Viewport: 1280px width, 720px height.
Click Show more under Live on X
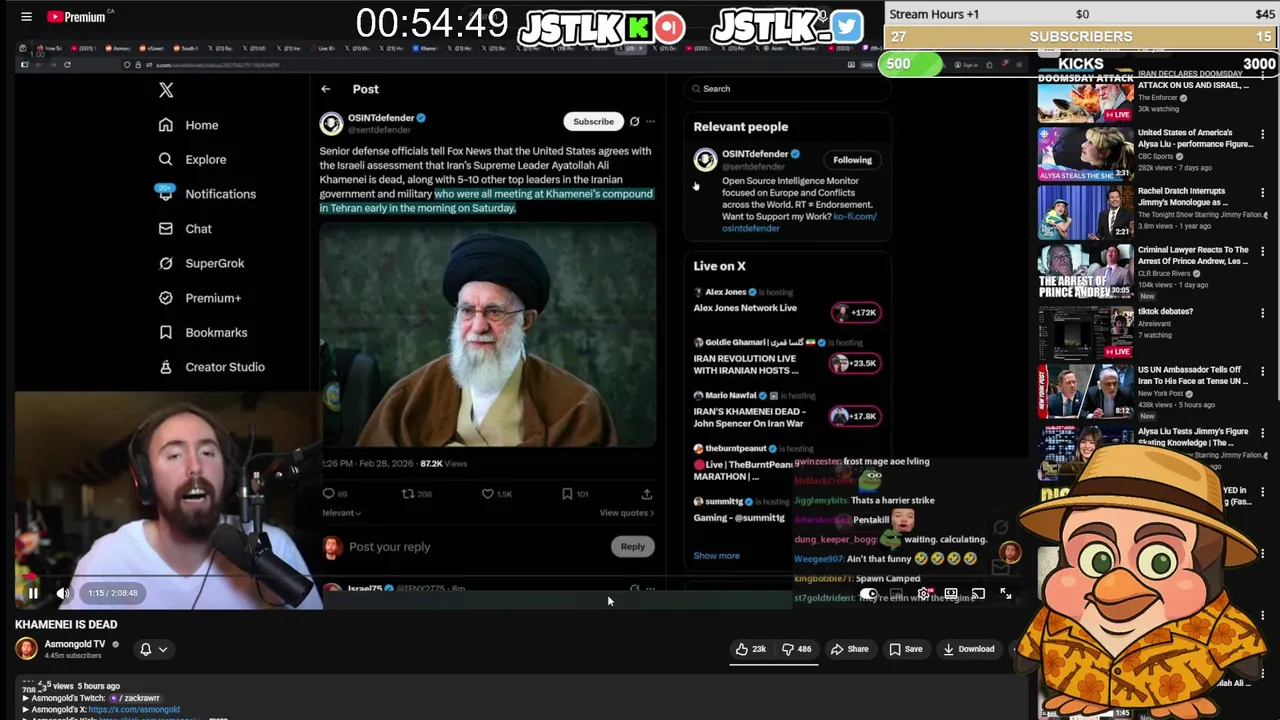(x=717, y=556)
